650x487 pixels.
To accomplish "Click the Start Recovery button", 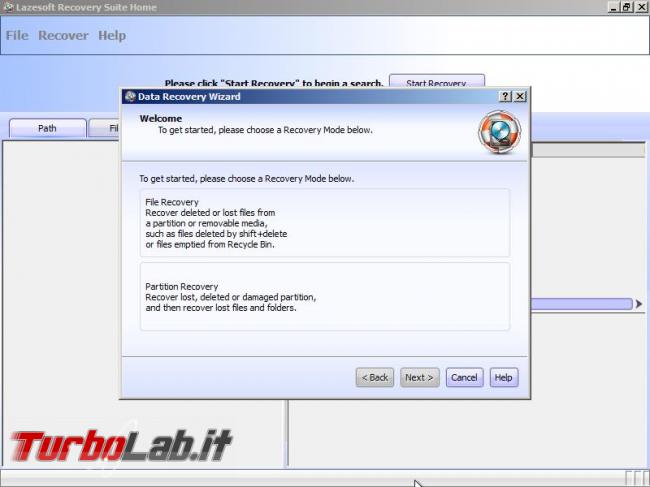I will pos(437,81).
